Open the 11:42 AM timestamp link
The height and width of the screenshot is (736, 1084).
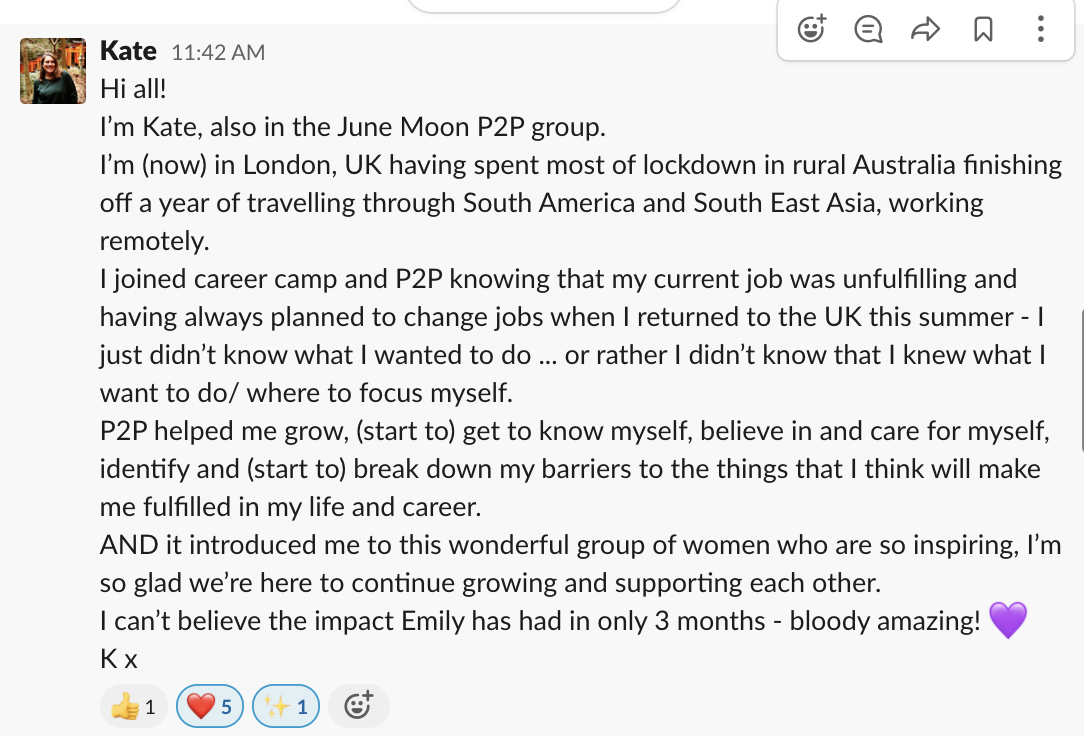[x=218, y=52]
